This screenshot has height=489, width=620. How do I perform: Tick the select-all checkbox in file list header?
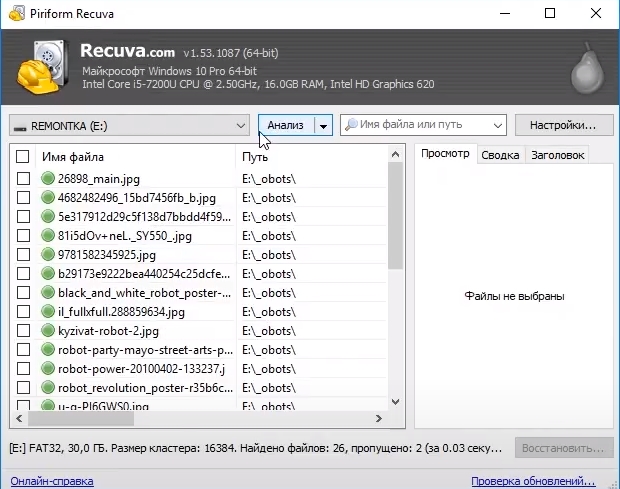click(23, 157)
